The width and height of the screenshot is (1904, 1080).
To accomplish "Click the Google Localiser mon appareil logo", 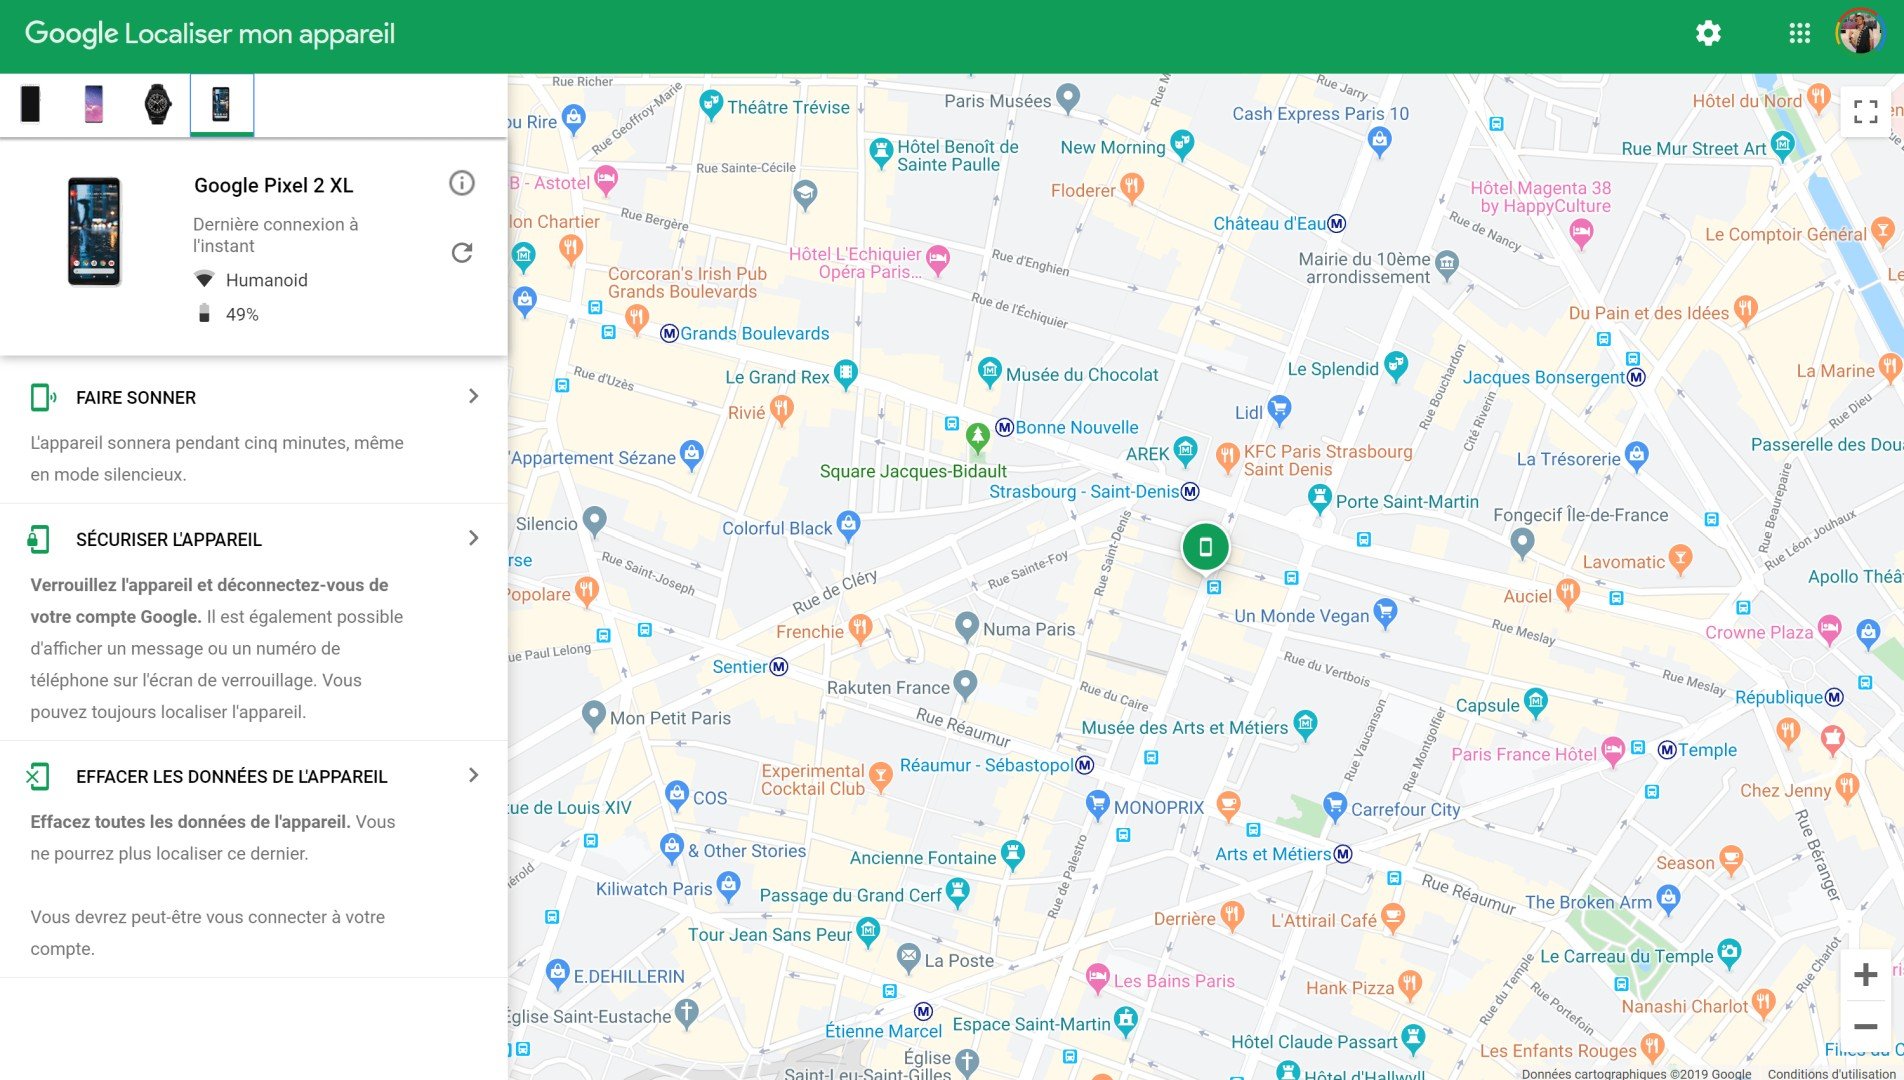I will pyautogui.click(x=210, y=34).
